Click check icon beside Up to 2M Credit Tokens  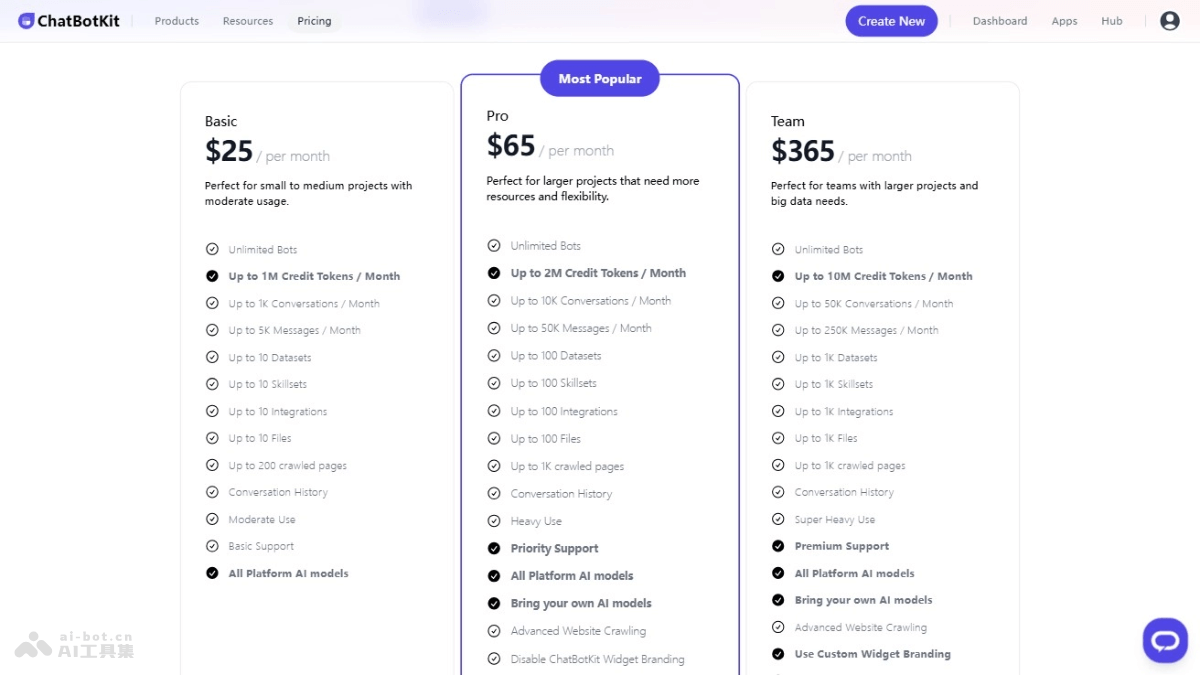click(x=494, y=273)
